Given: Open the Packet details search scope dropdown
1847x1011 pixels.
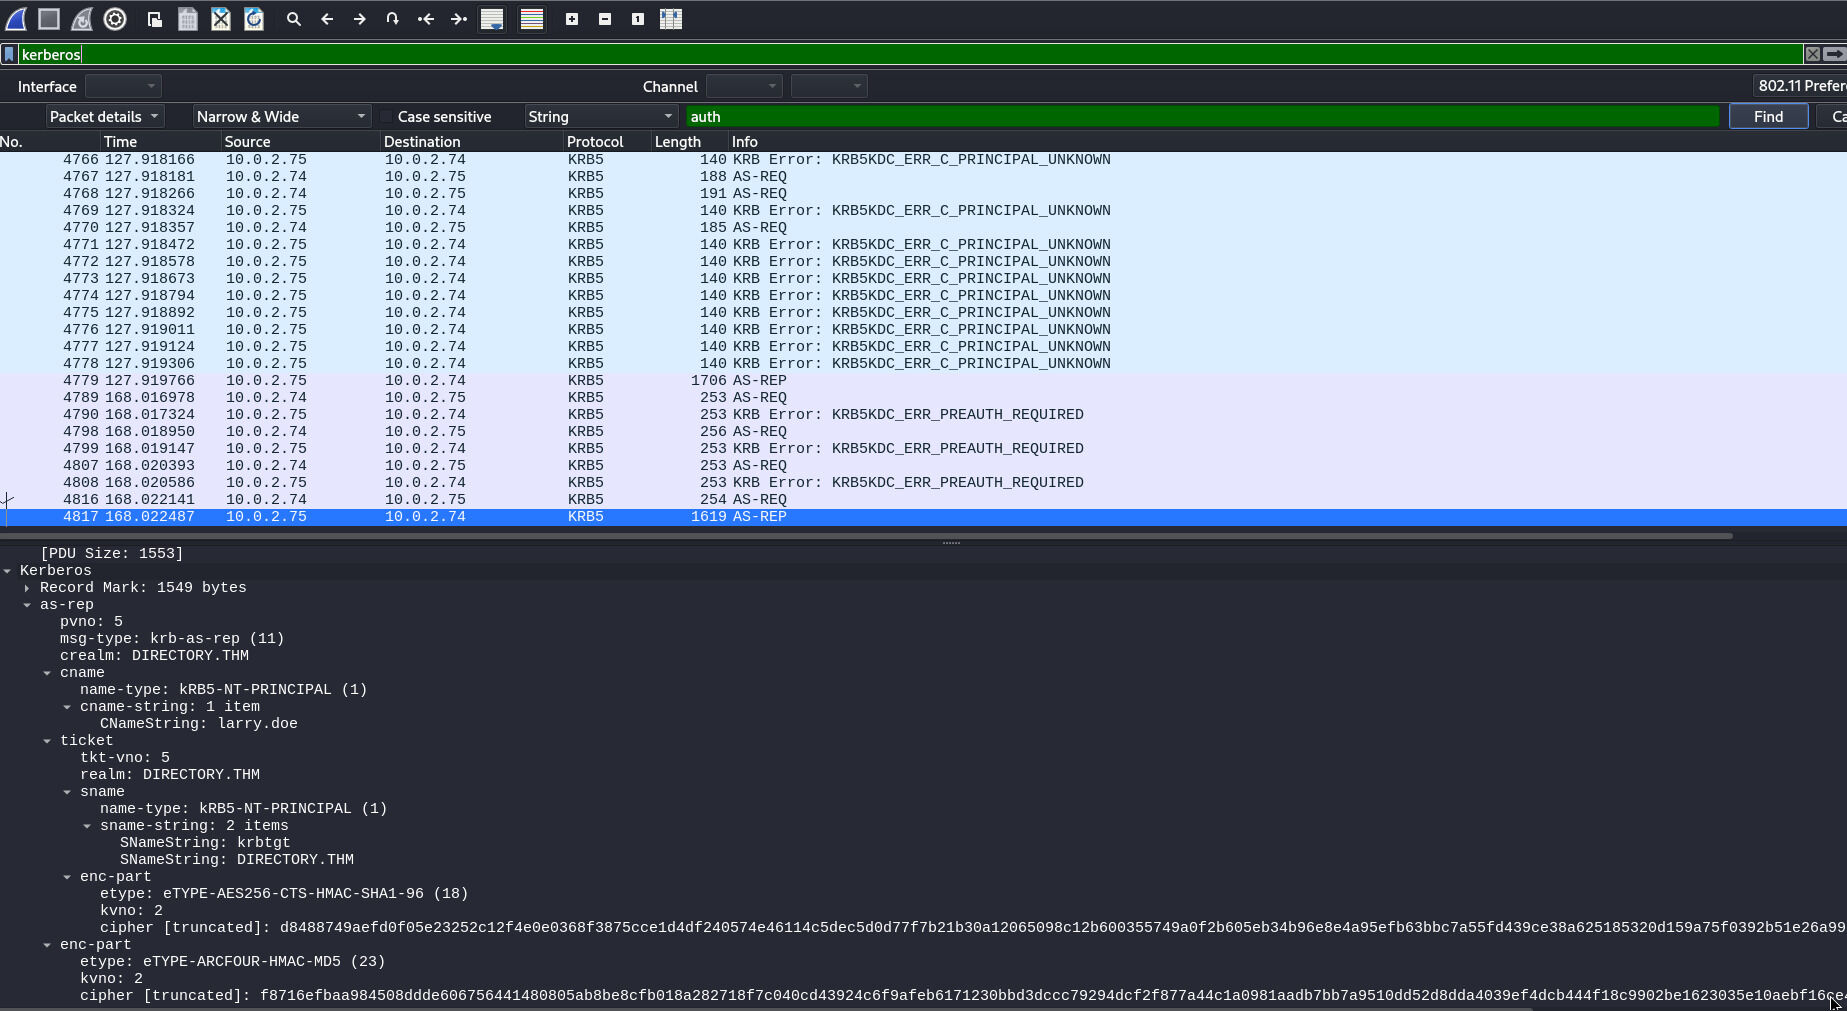Looking at the screenshot, I should (104, 116).
